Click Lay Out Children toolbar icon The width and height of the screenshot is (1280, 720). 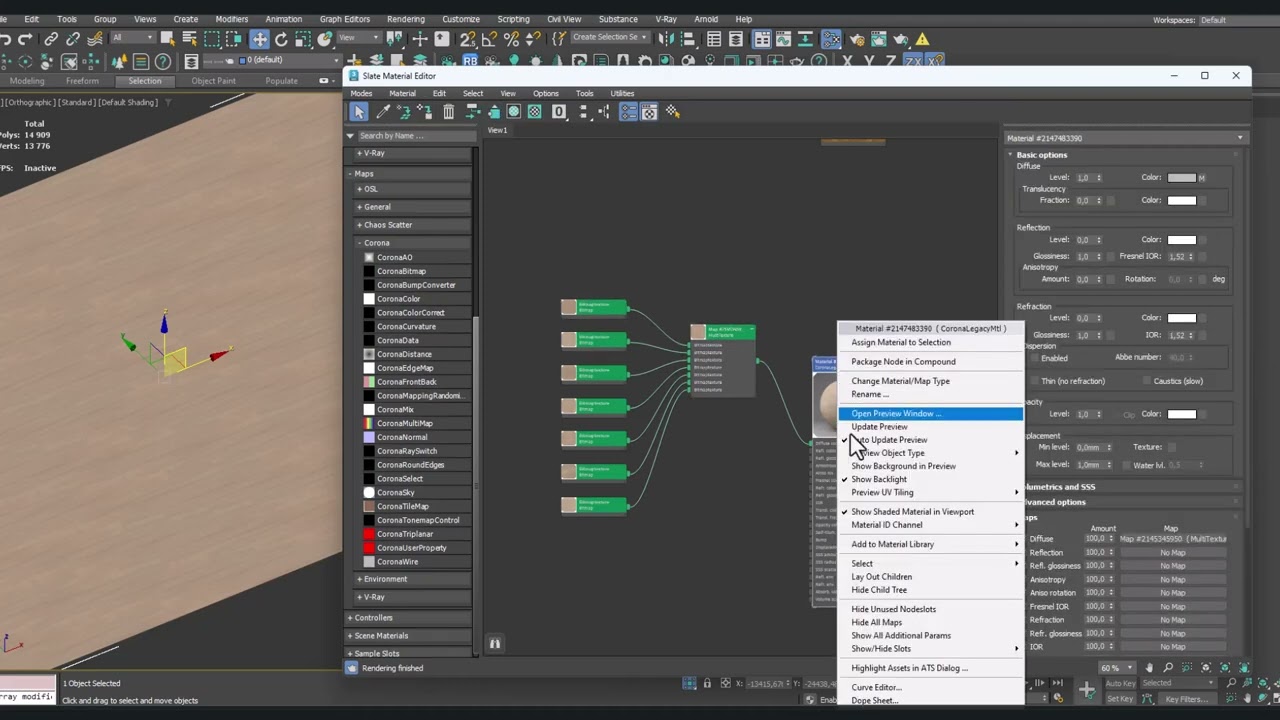(x=603, y=112)
